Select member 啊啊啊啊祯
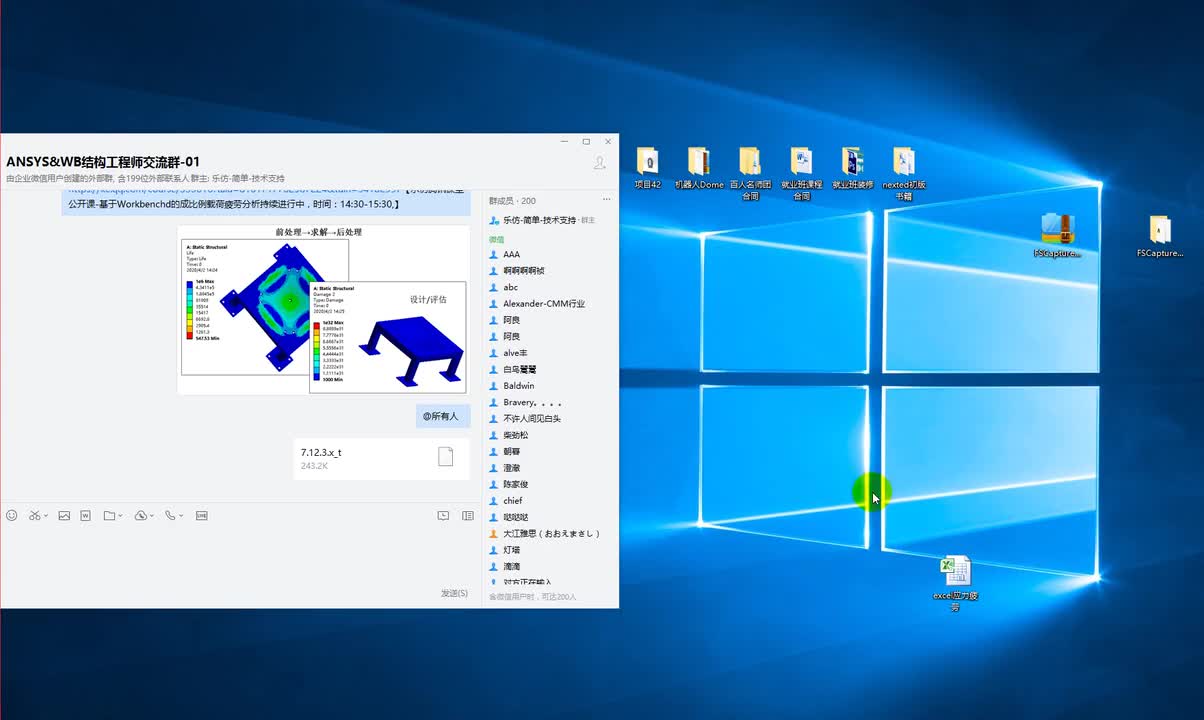Screen dimensions: 1204x720 (x=548, y=271)
